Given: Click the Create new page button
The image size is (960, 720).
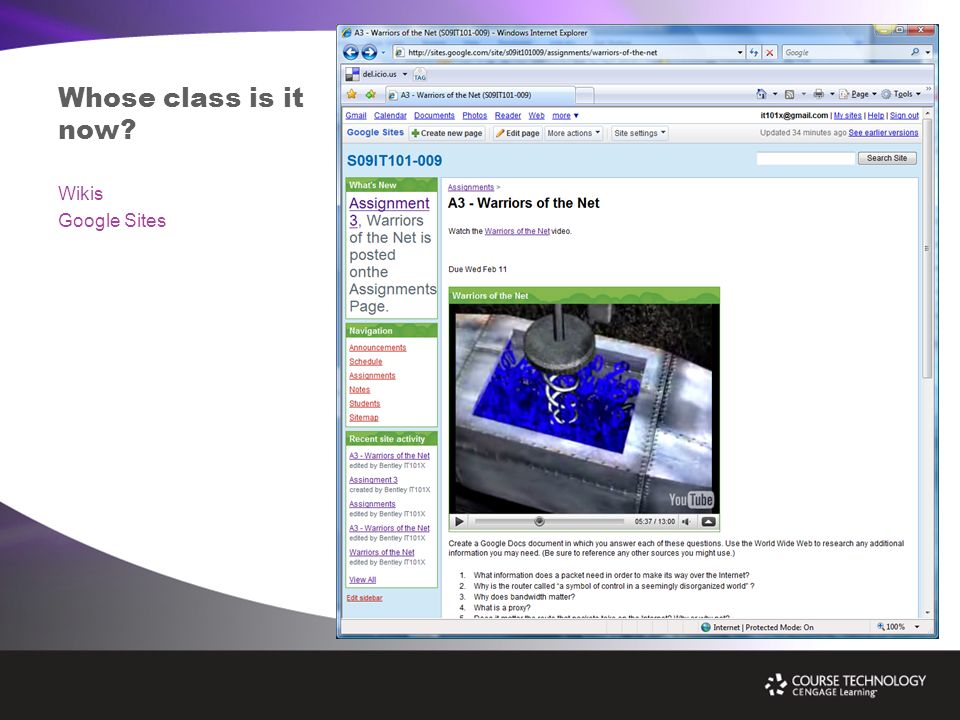Looking at the screenshot, I should [447, 133].
